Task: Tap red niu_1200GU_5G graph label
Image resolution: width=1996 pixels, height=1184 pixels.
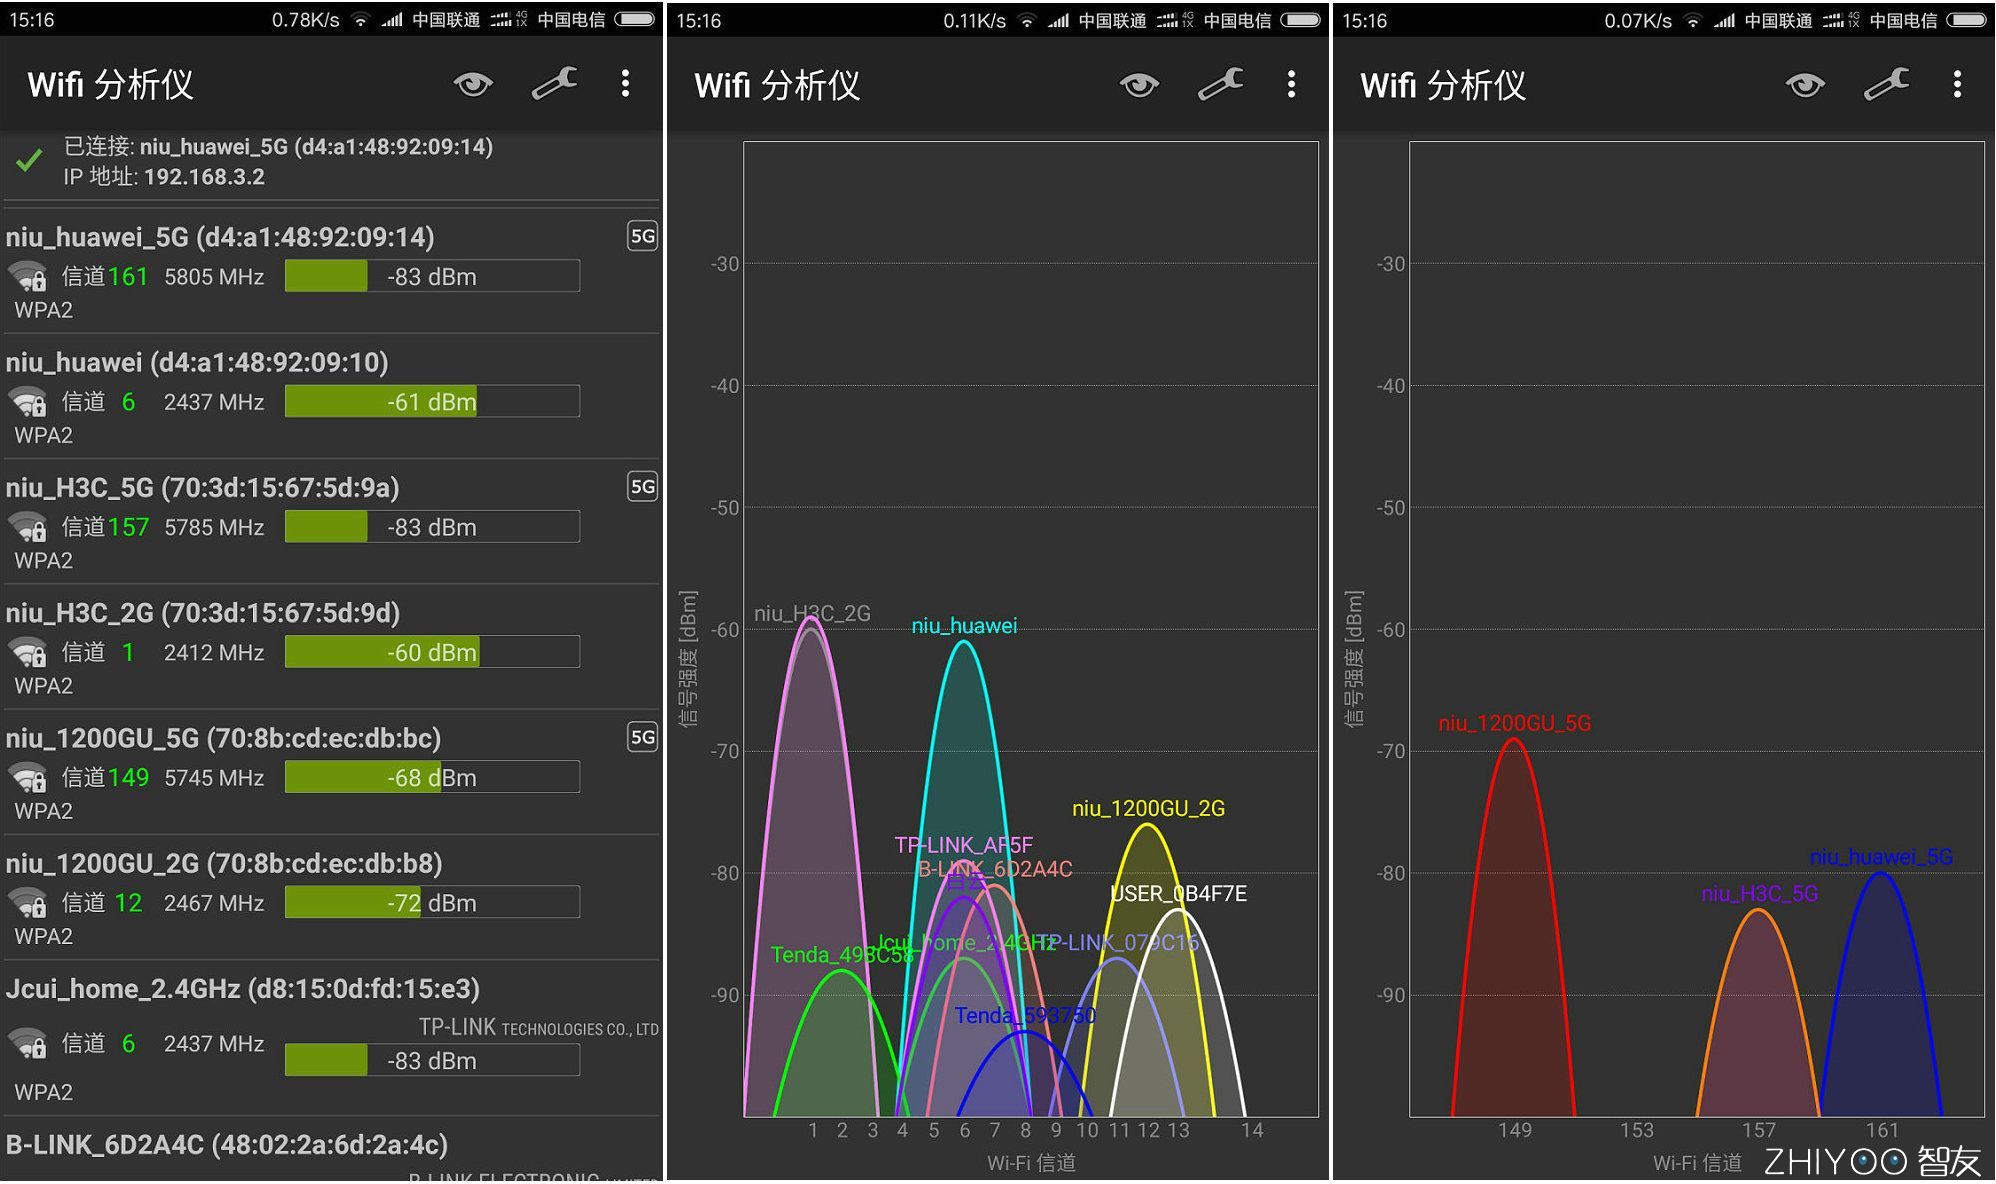Action: coord(1514,723)
